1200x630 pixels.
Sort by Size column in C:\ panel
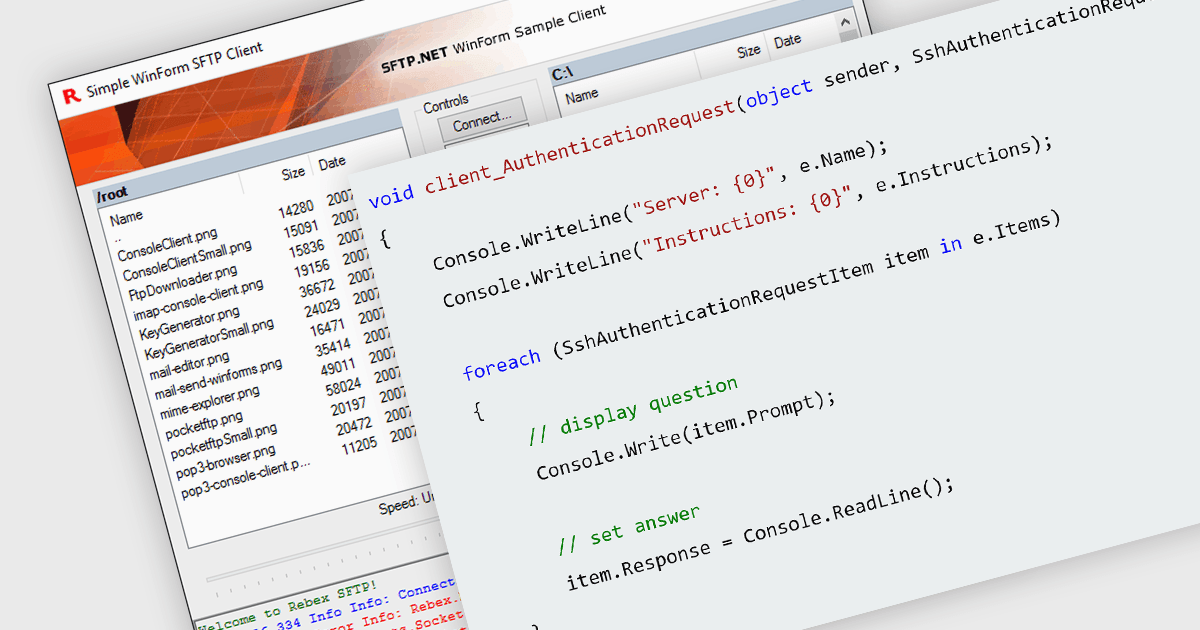(749, 50)
